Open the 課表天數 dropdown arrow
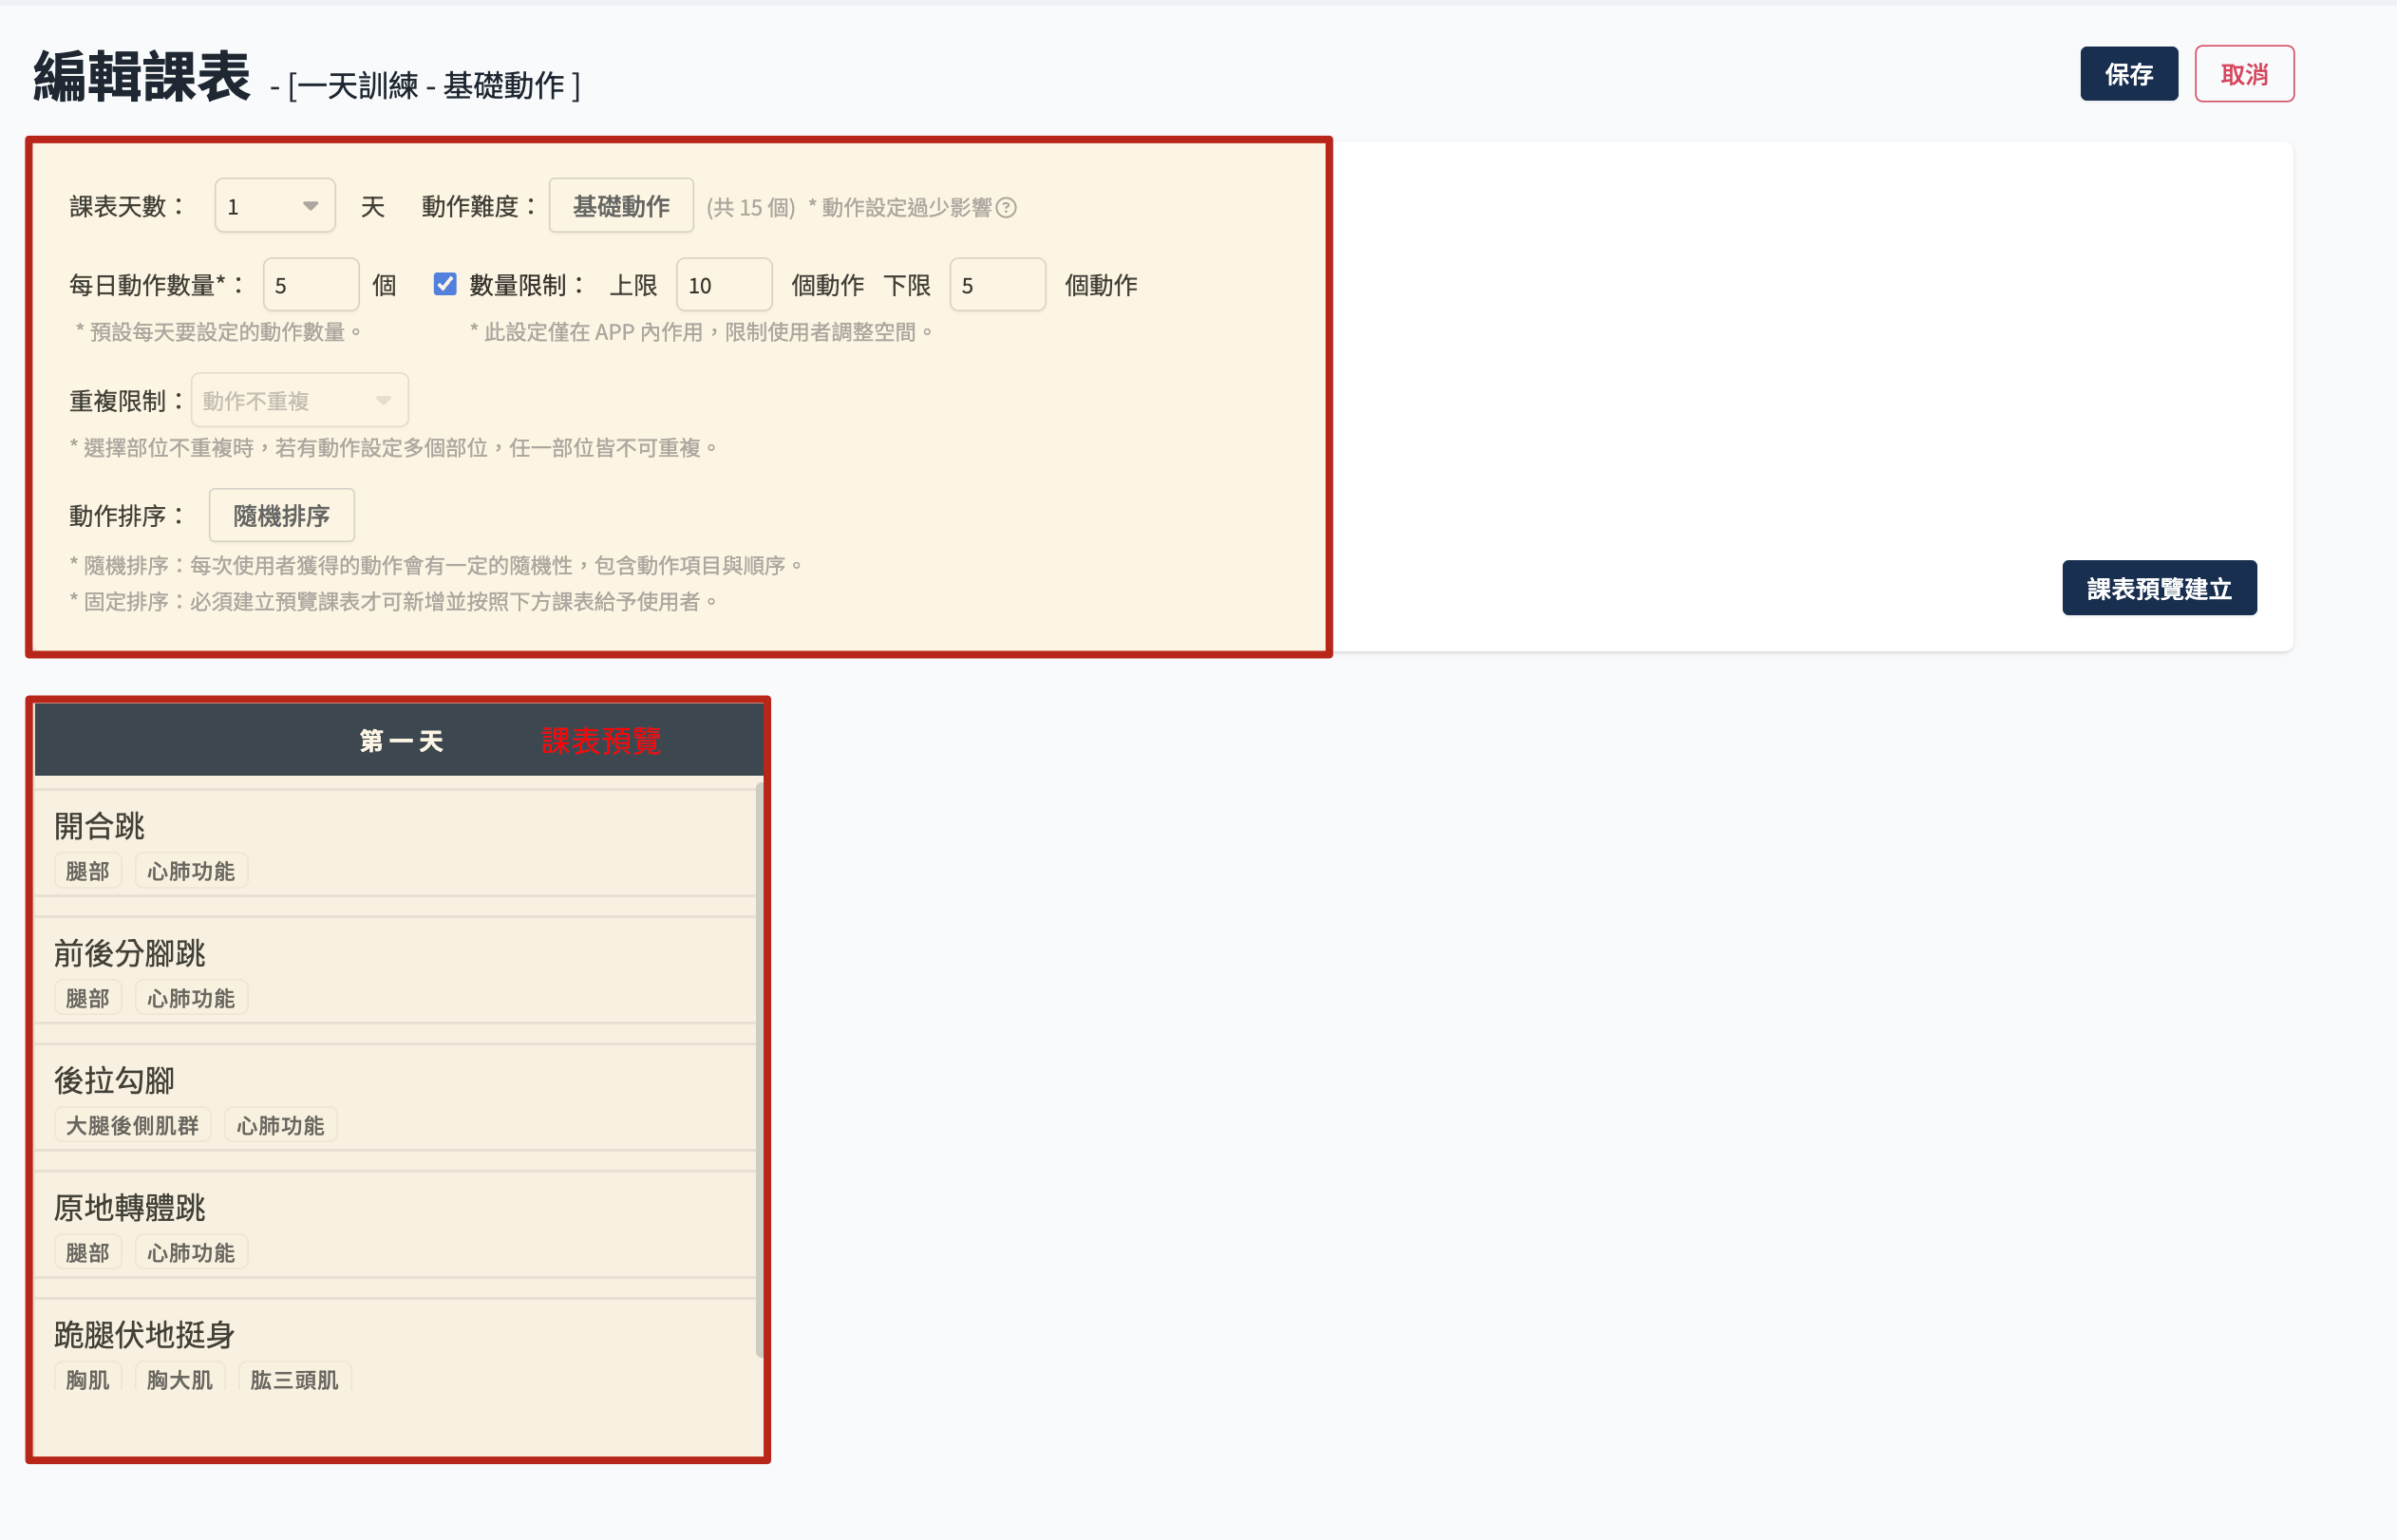Viewport: 2397px width, 1540px height. 311,205
